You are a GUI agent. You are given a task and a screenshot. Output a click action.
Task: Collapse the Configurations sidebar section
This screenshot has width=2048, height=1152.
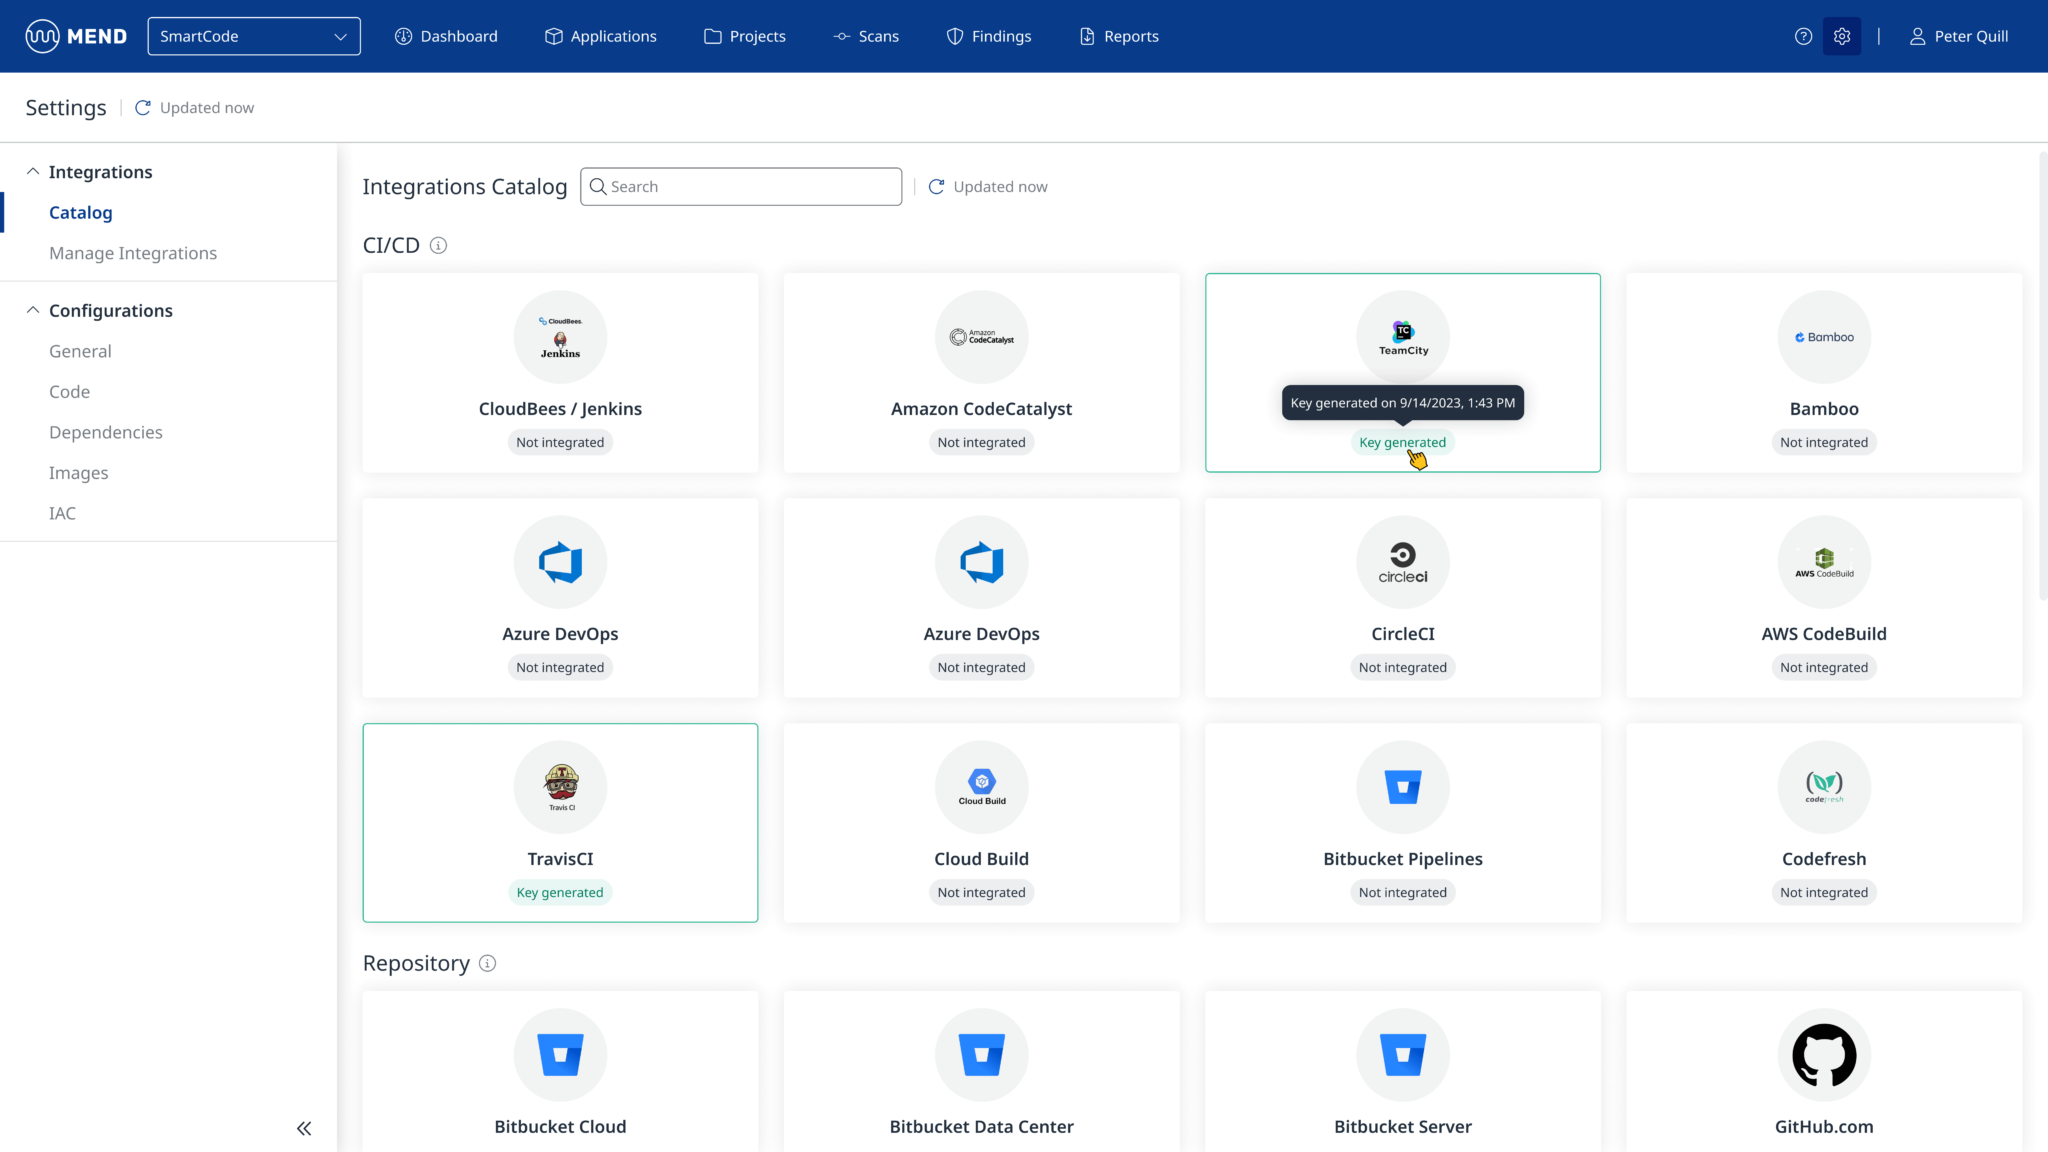tap(33, 311)
